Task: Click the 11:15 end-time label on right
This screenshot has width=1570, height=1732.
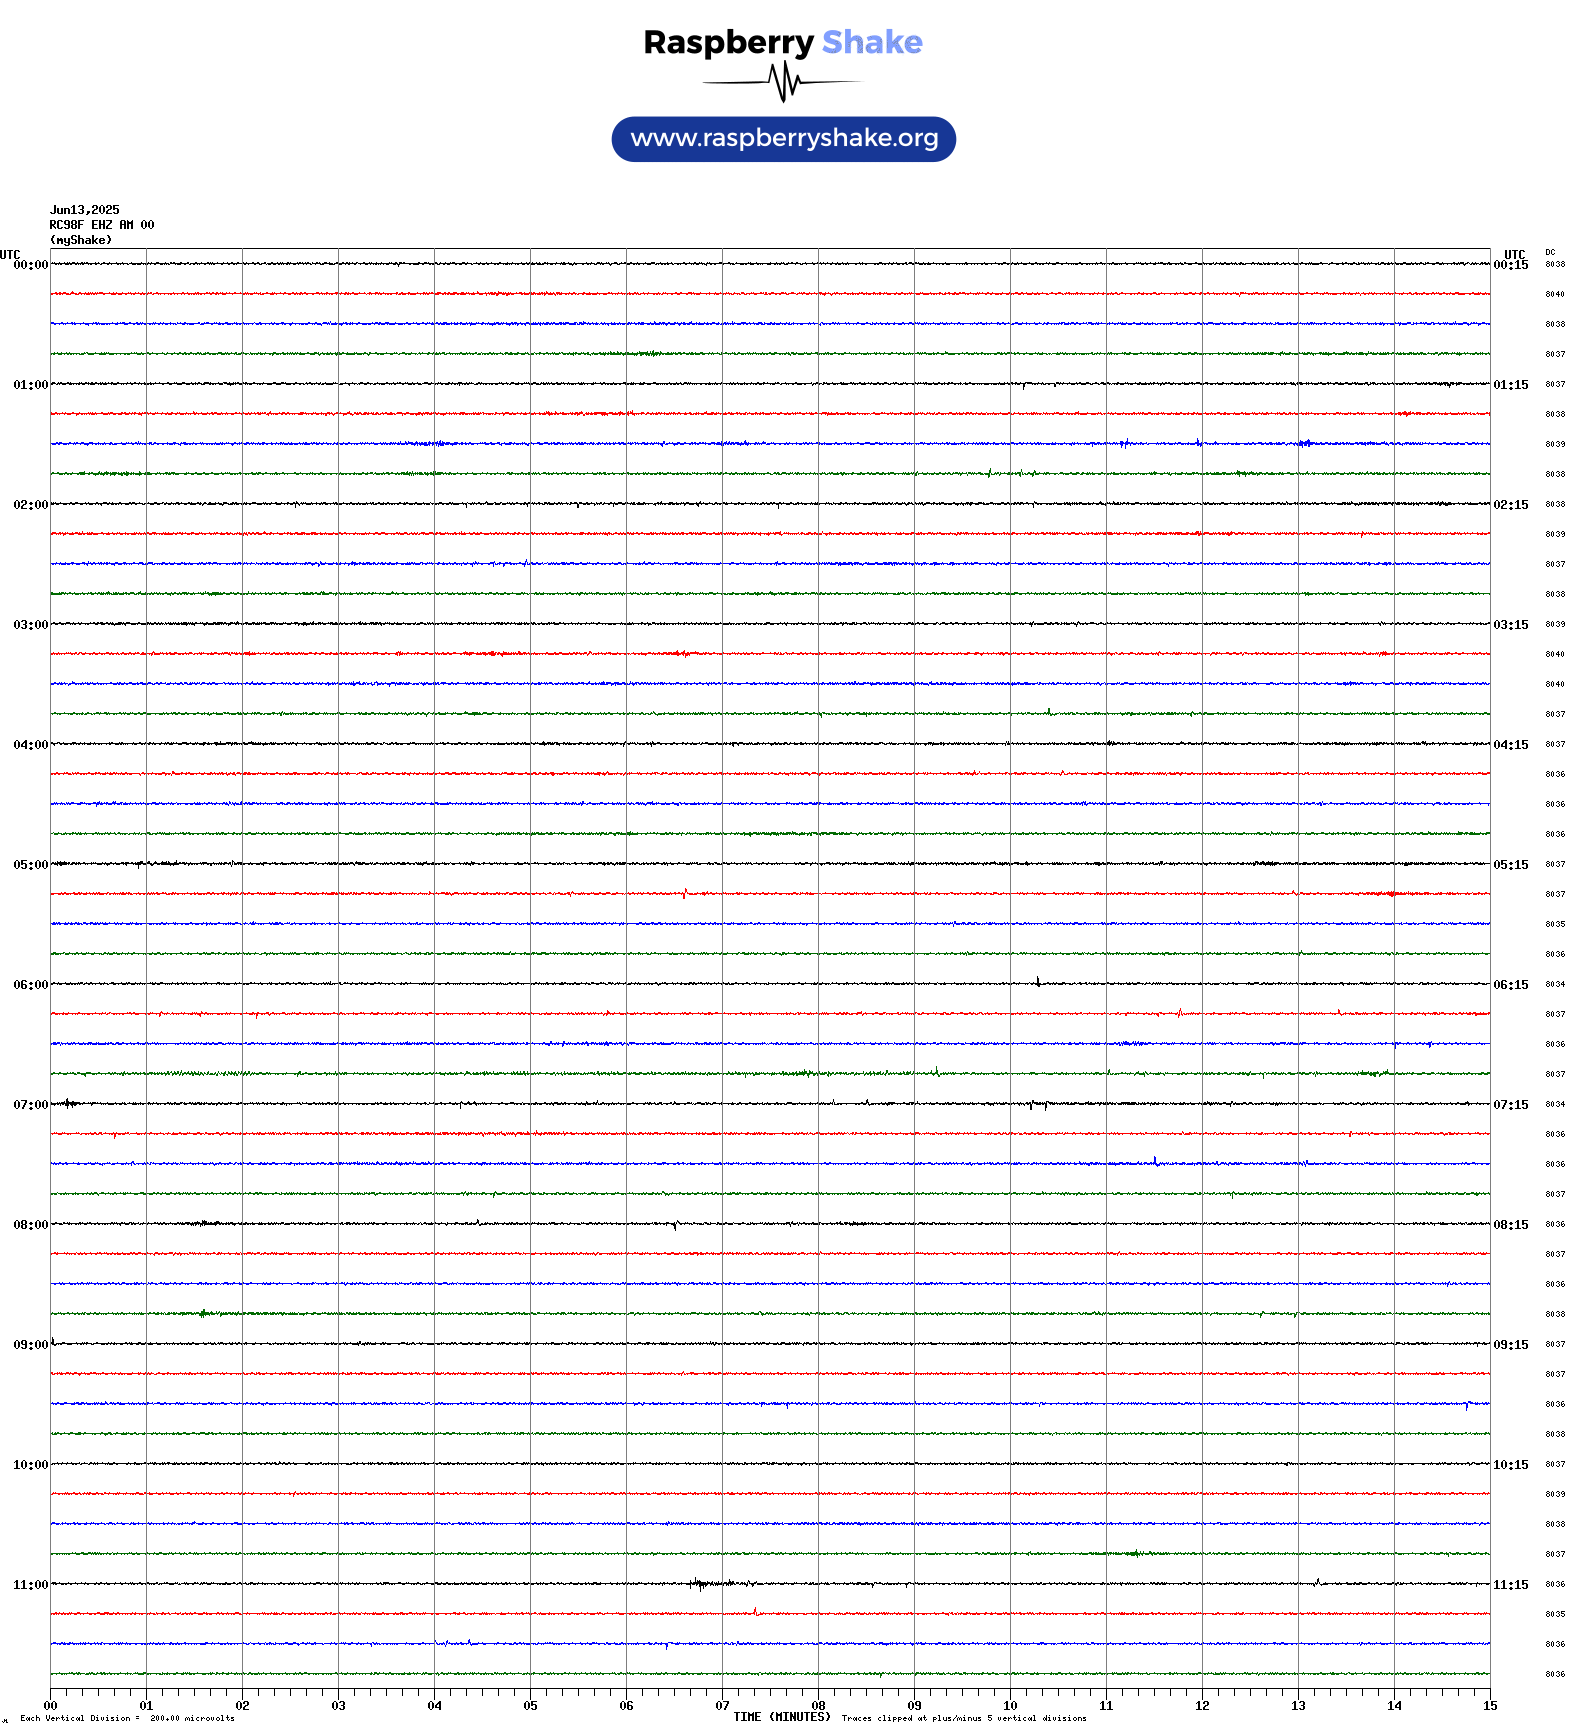Action: (1511, 1585)
